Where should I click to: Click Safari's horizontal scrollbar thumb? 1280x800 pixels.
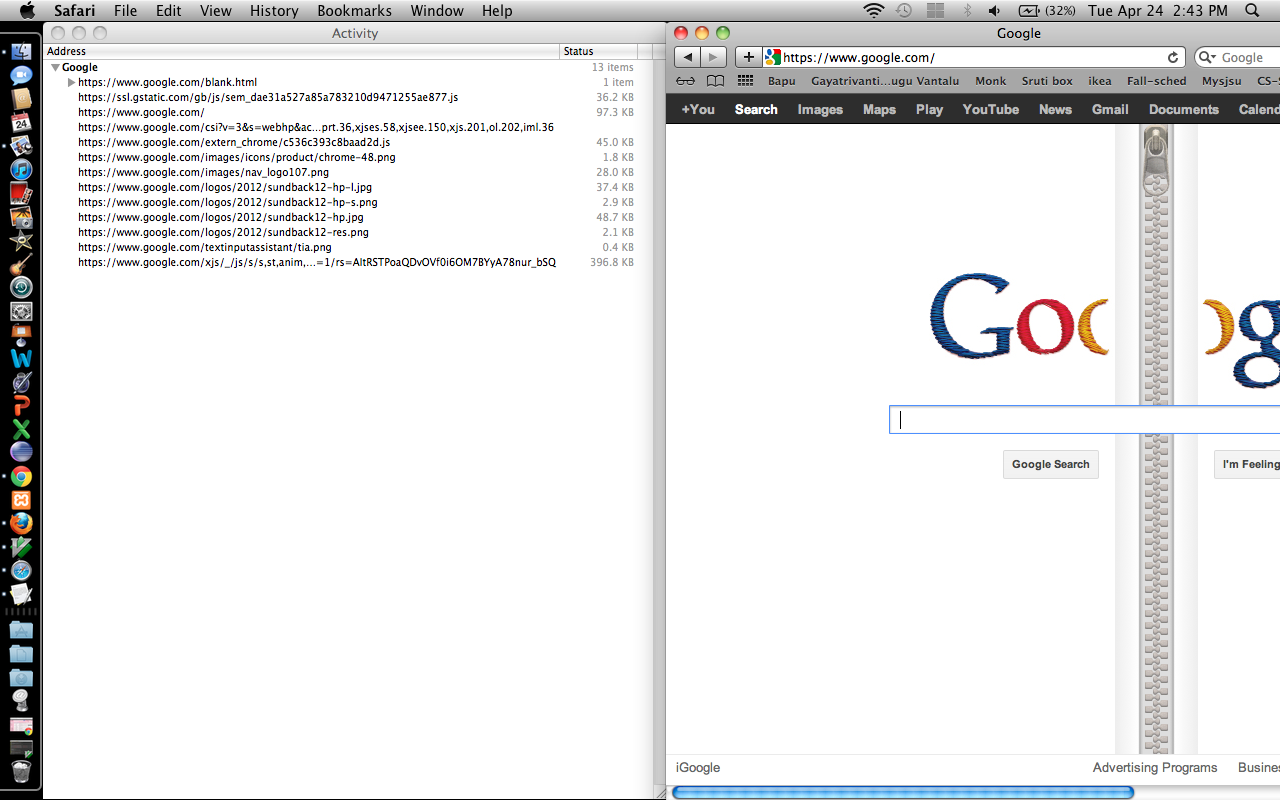pos(903,792)
